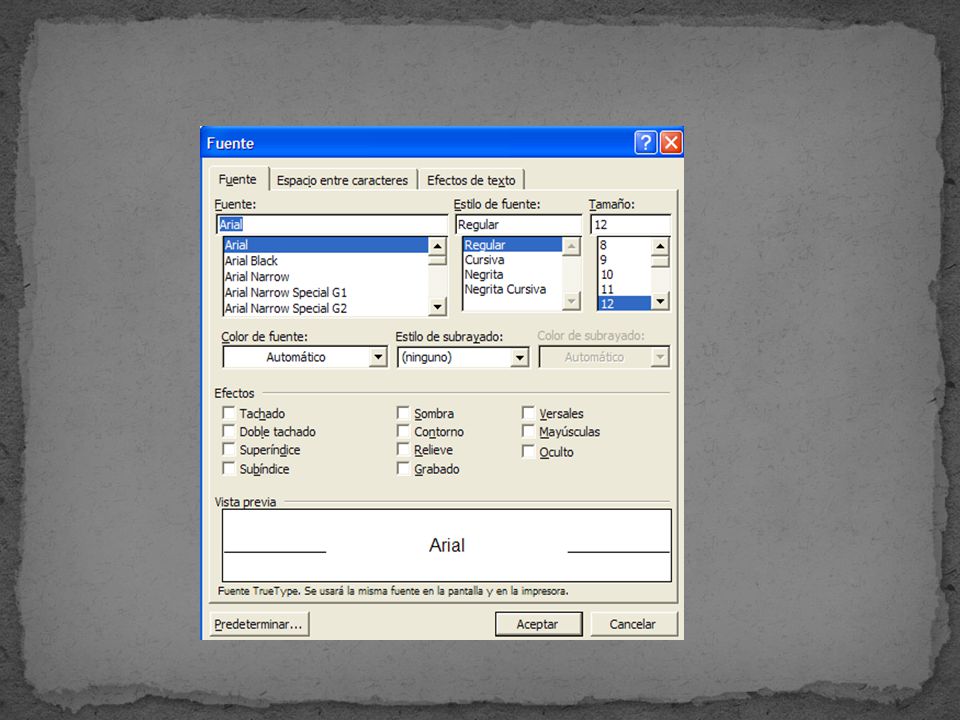The height and width of the screenshot is (720, 960).
Task: Select Regular font style
Action: pyautogui.click(x=512, y=245)
